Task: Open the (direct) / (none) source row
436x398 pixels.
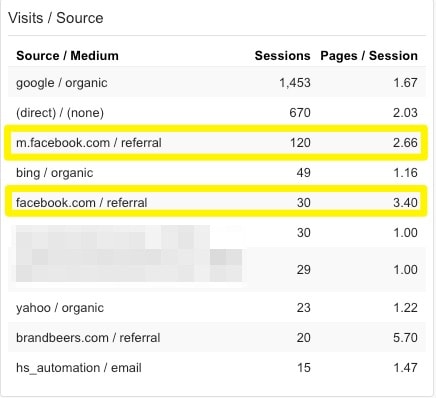Action: point(217,113)
